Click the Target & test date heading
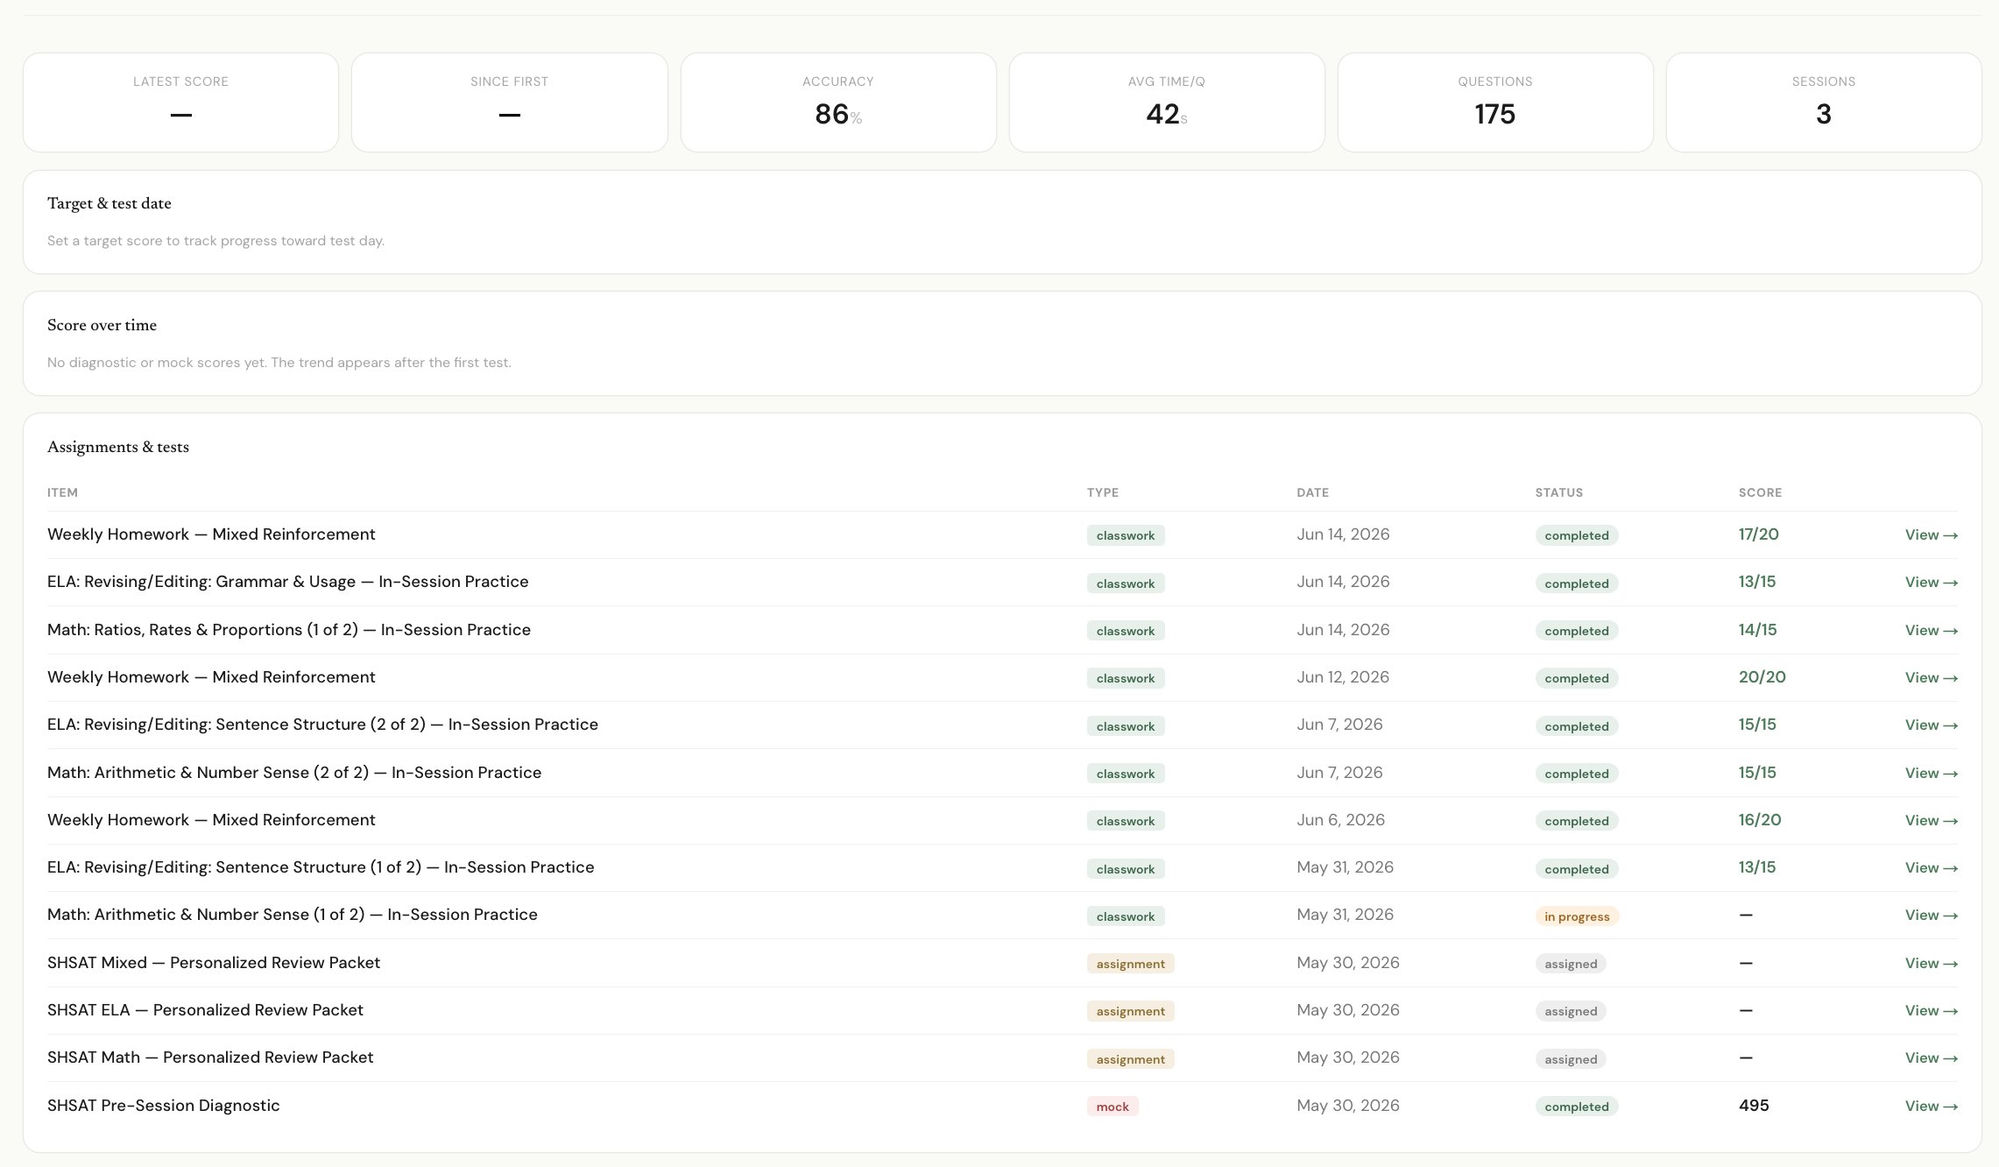The image size is (1999, 1167). (x=109, y=203)
